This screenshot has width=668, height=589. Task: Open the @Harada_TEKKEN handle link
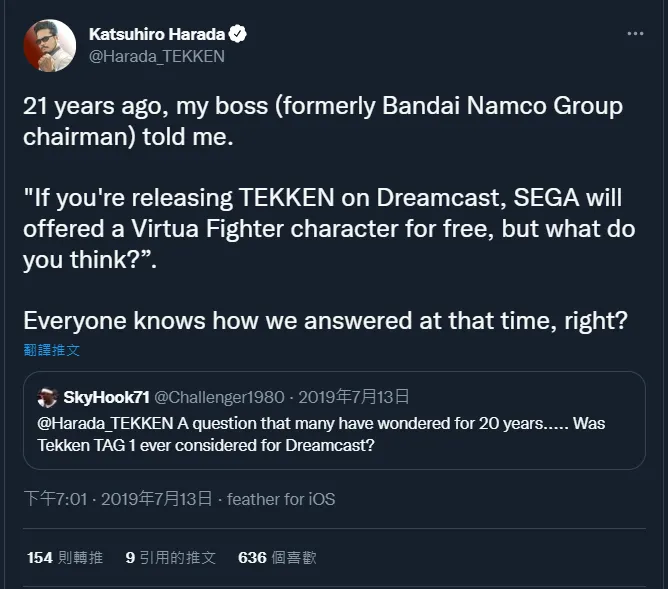click(156, 57)
